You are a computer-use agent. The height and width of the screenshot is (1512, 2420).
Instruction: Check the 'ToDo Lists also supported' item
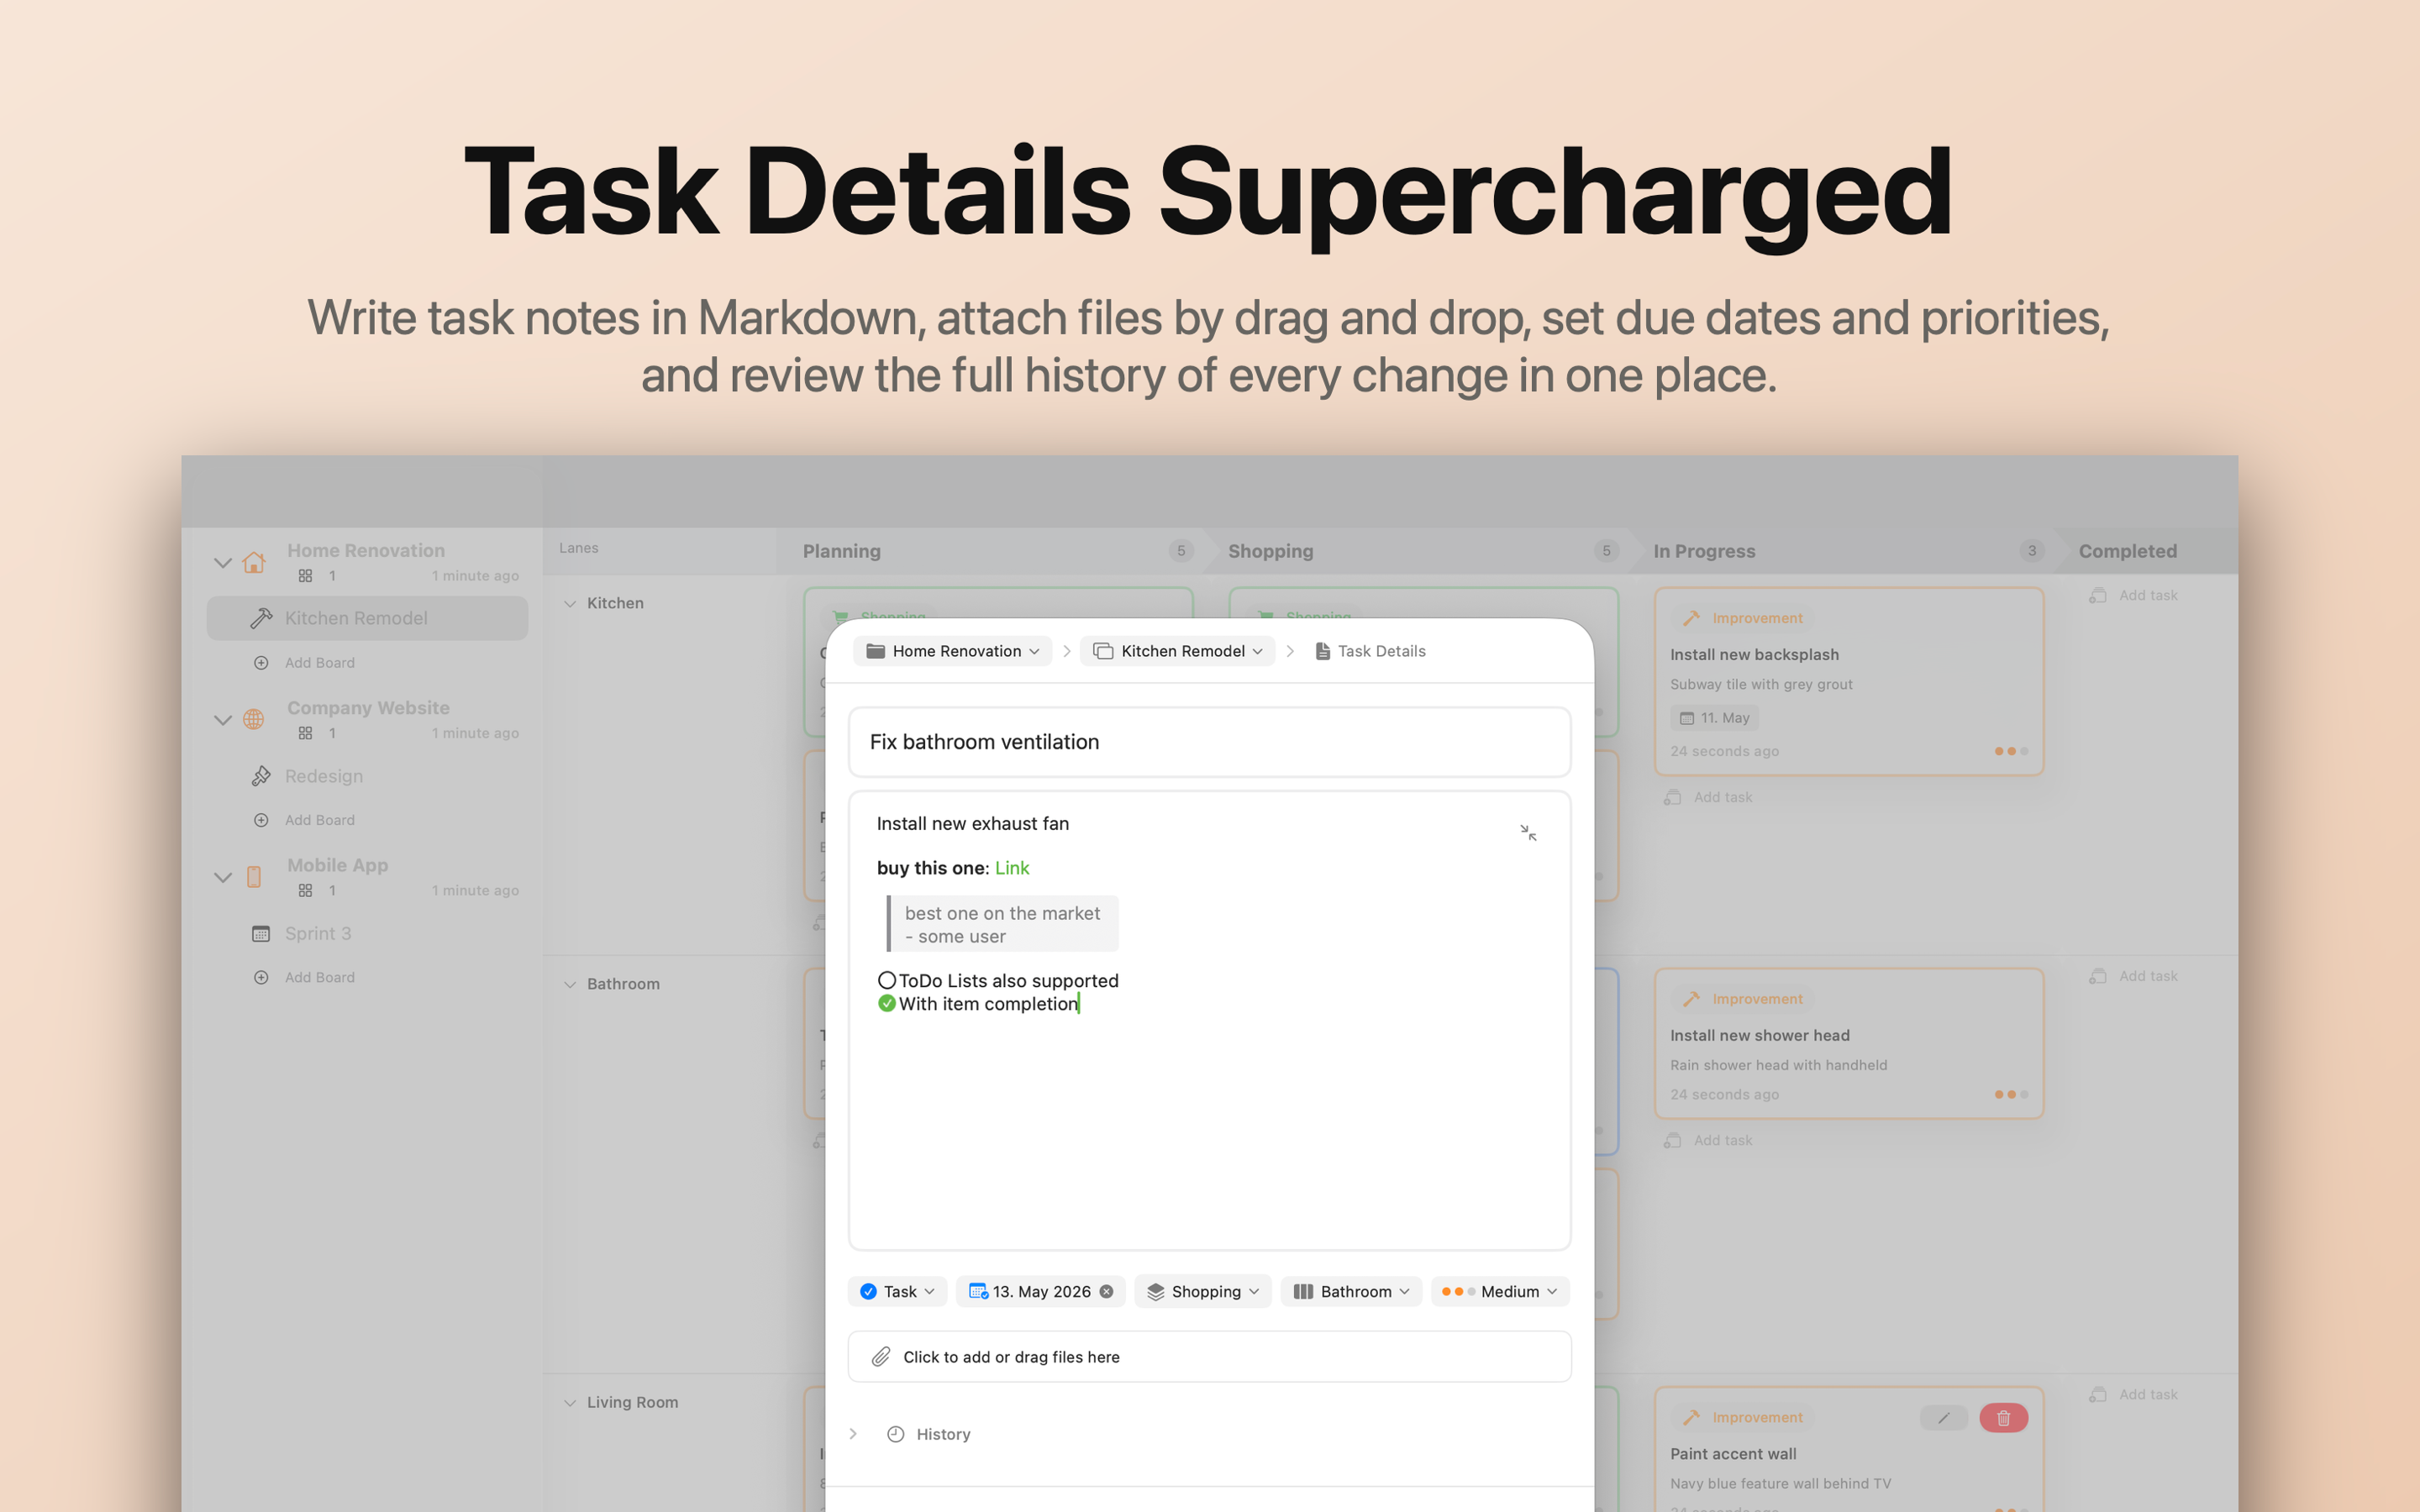[x=886, y=980]
